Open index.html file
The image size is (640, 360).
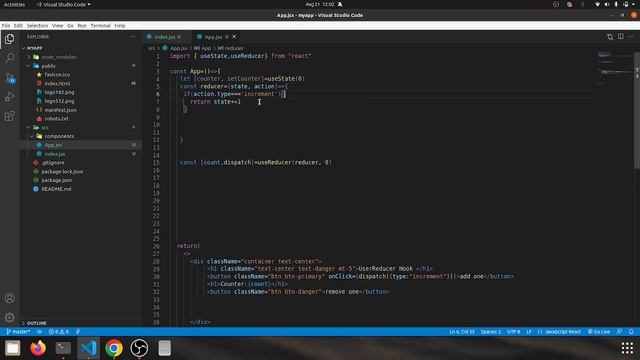click(57, 83)
